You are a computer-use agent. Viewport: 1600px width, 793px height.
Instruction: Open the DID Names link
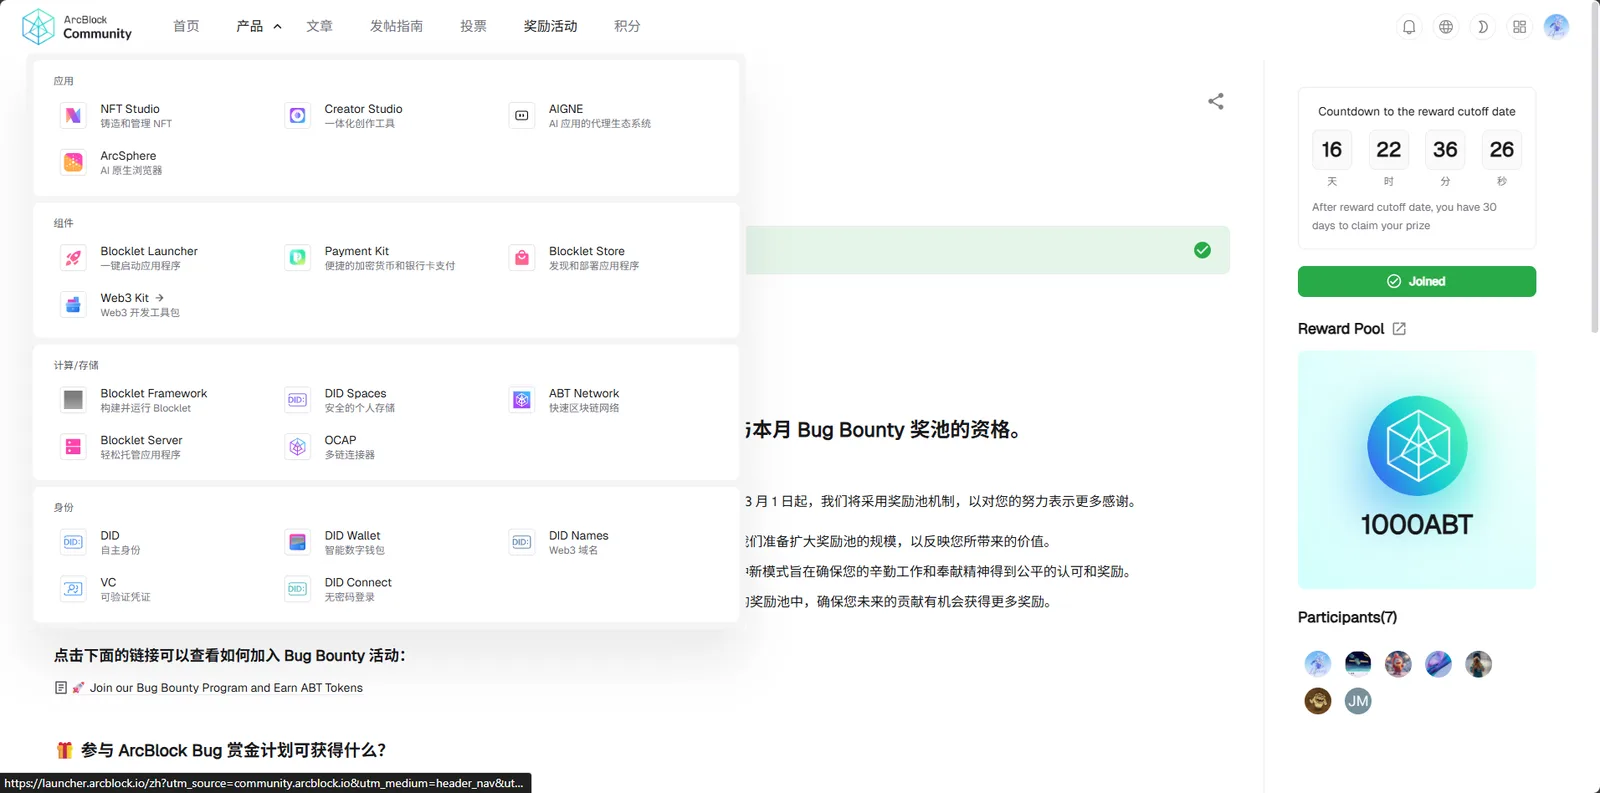tap(579, 536)
